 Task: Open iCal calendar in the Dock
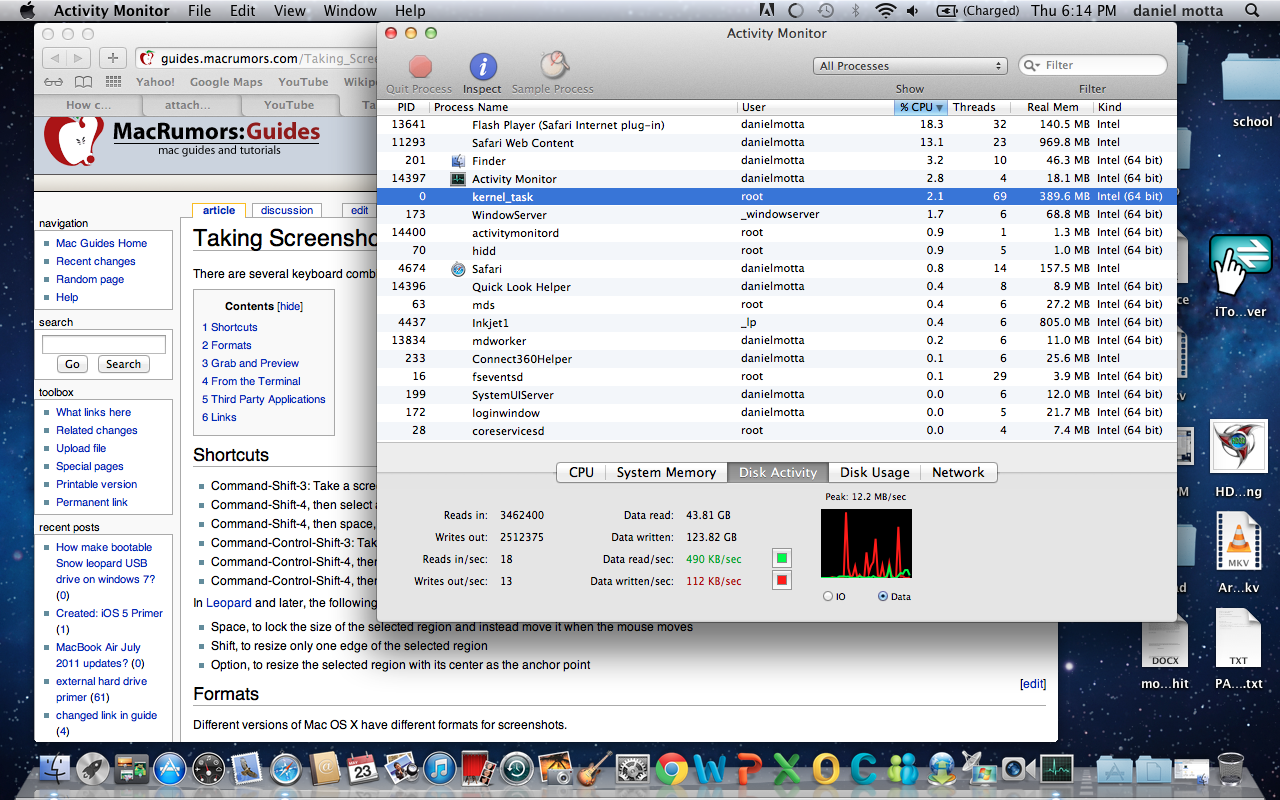tap(362, 769)
